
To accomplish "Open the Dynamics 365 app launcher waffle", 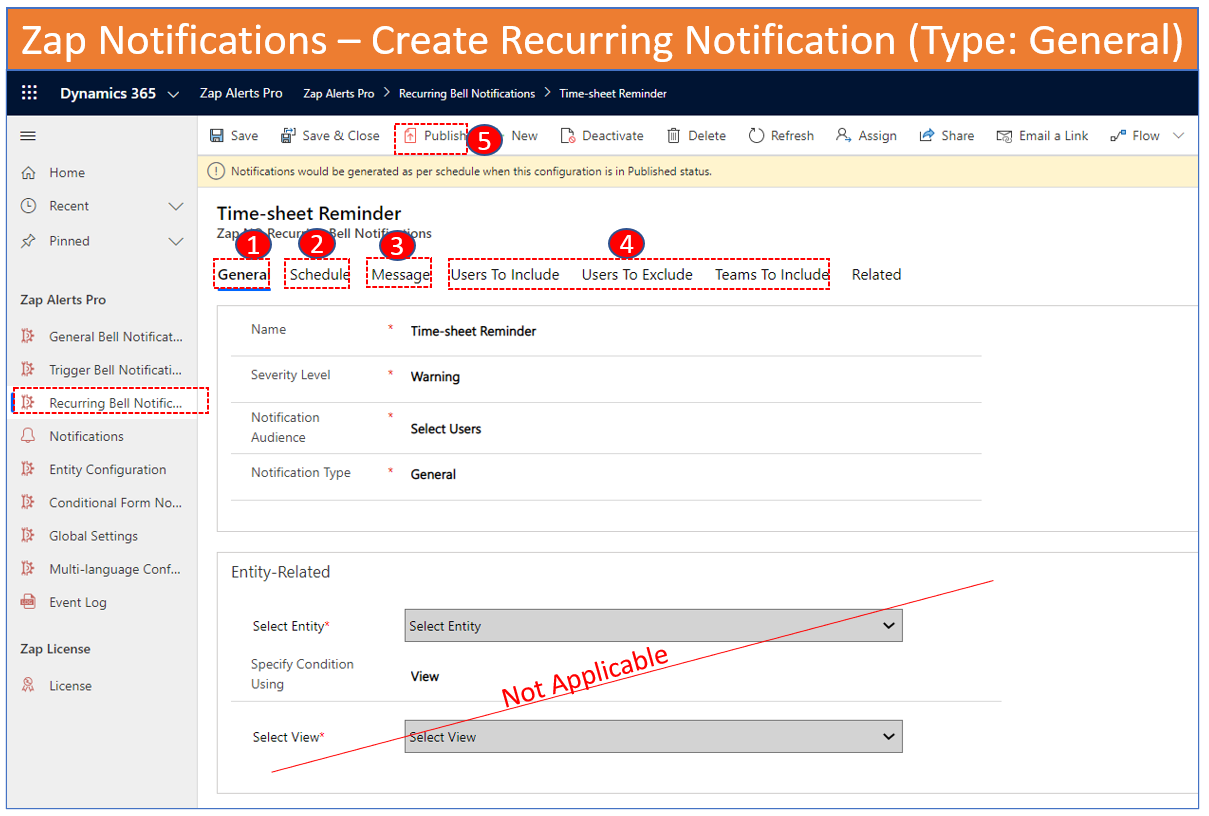I will point(29,93).
